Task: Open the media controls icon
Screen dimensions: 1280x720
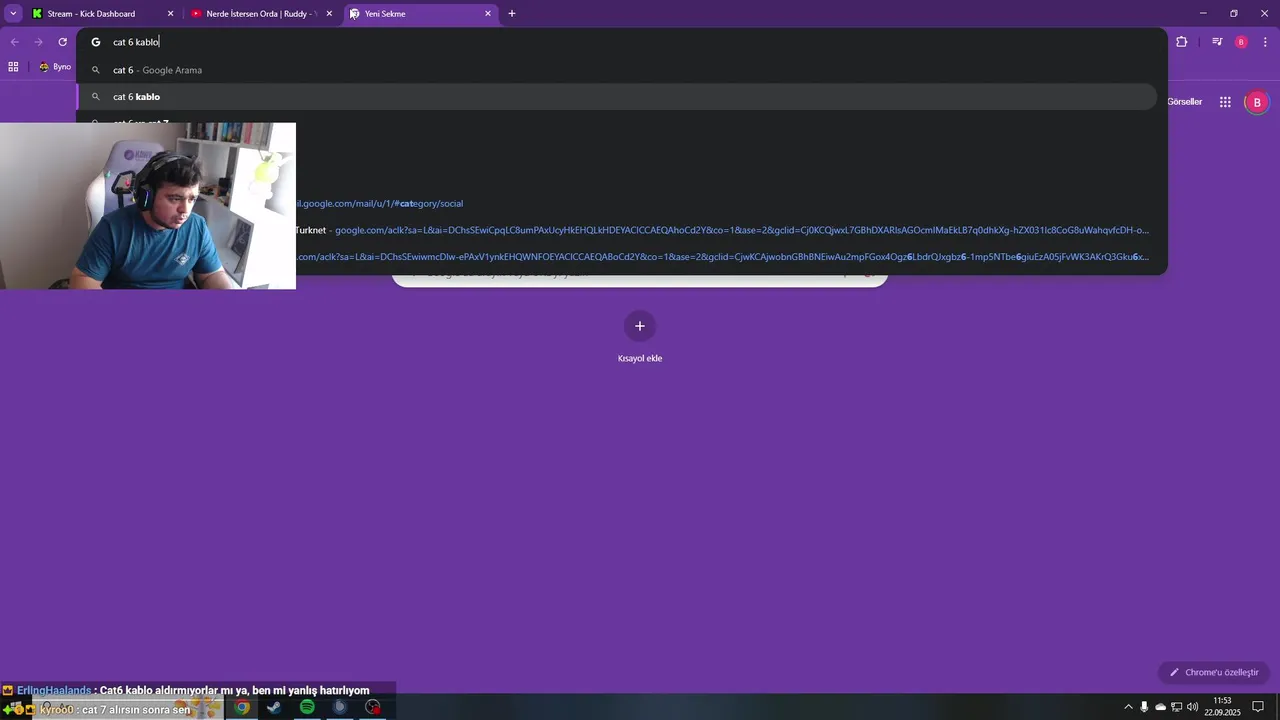Action: click(1217, 42)
